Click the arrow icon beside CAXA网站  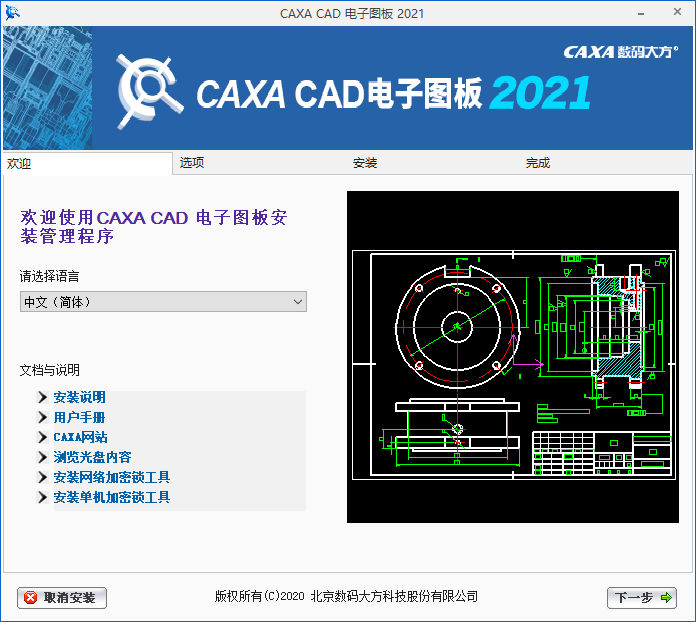pos(42,438)
